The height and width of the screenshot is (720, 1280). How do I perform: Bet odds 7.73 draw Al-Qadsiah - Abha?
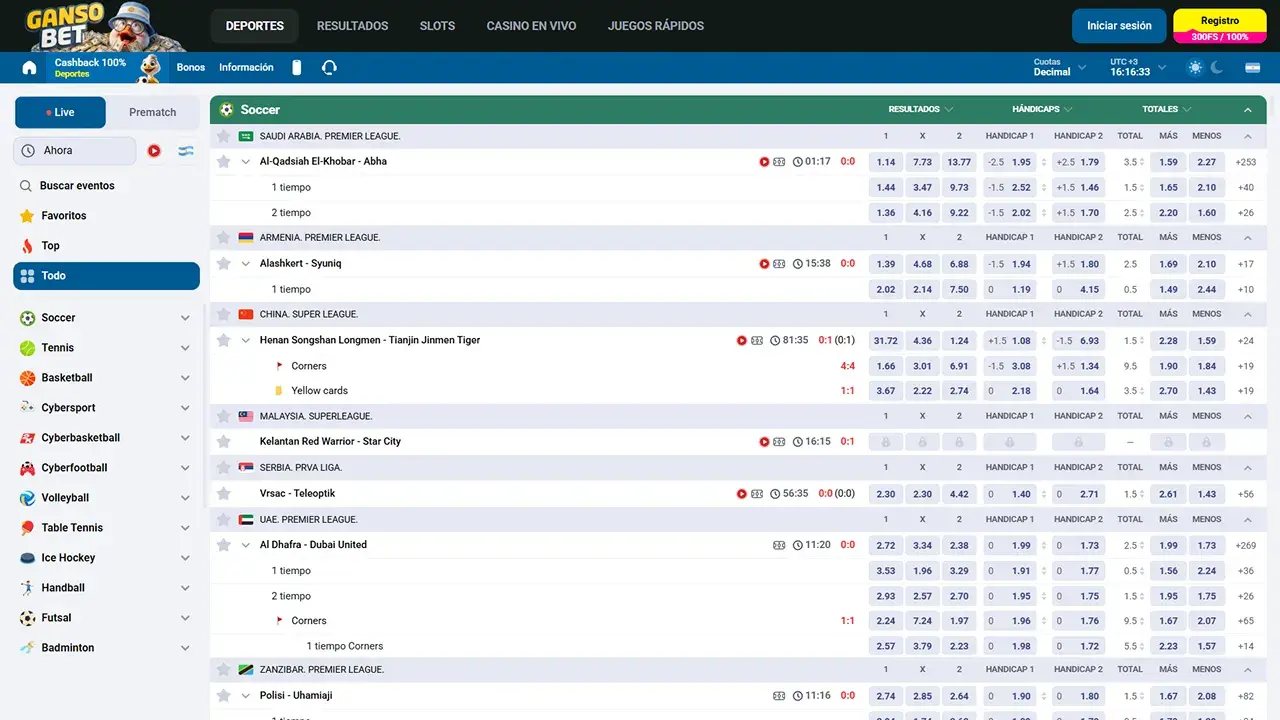pos(922,162)
